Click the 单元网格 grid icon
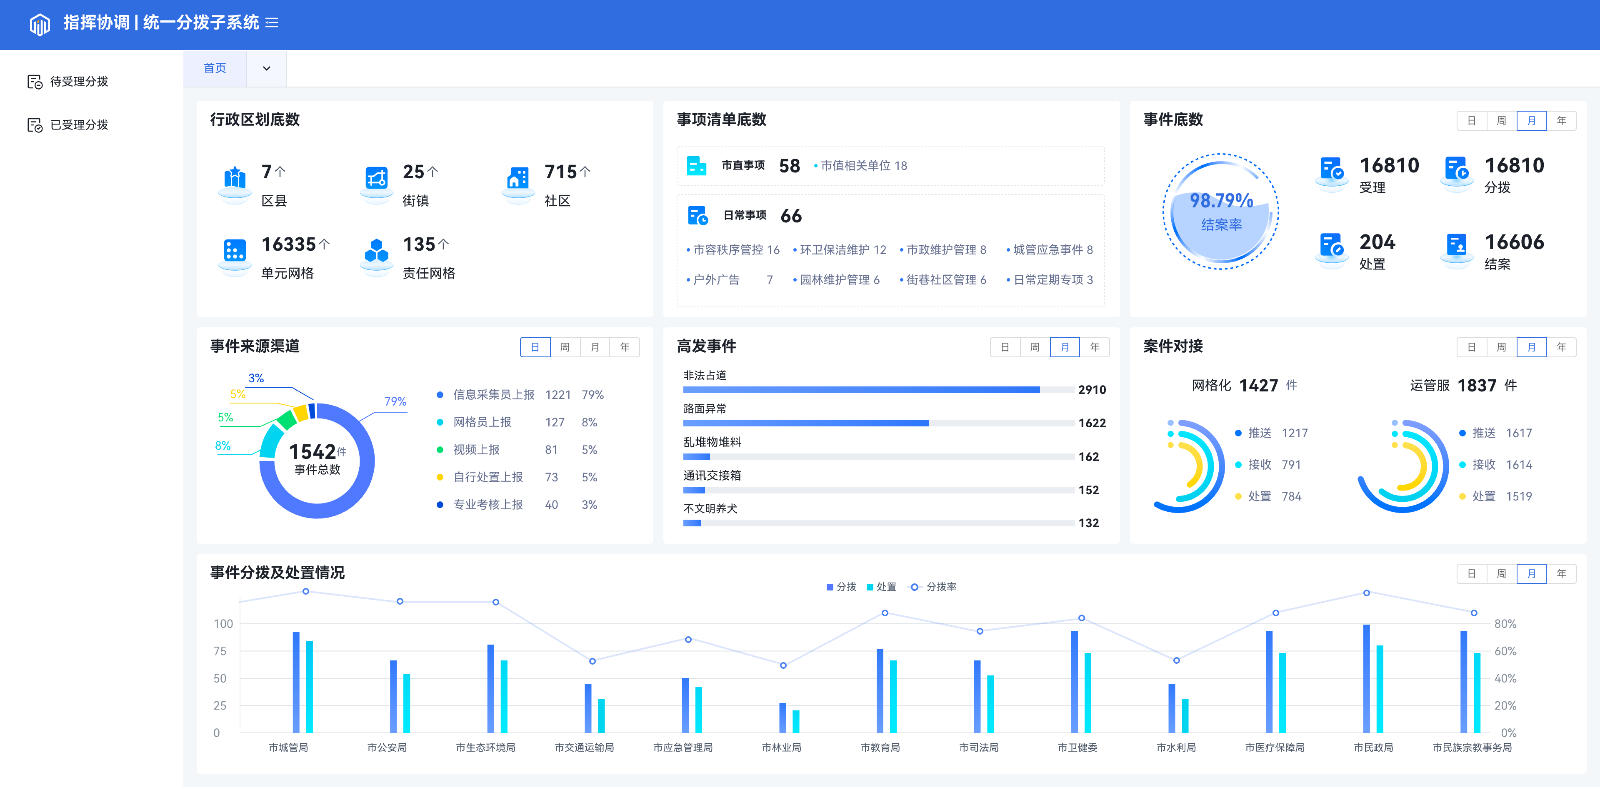The height and width of the screenshot is (787, 1600). click(x=235, y=252)
